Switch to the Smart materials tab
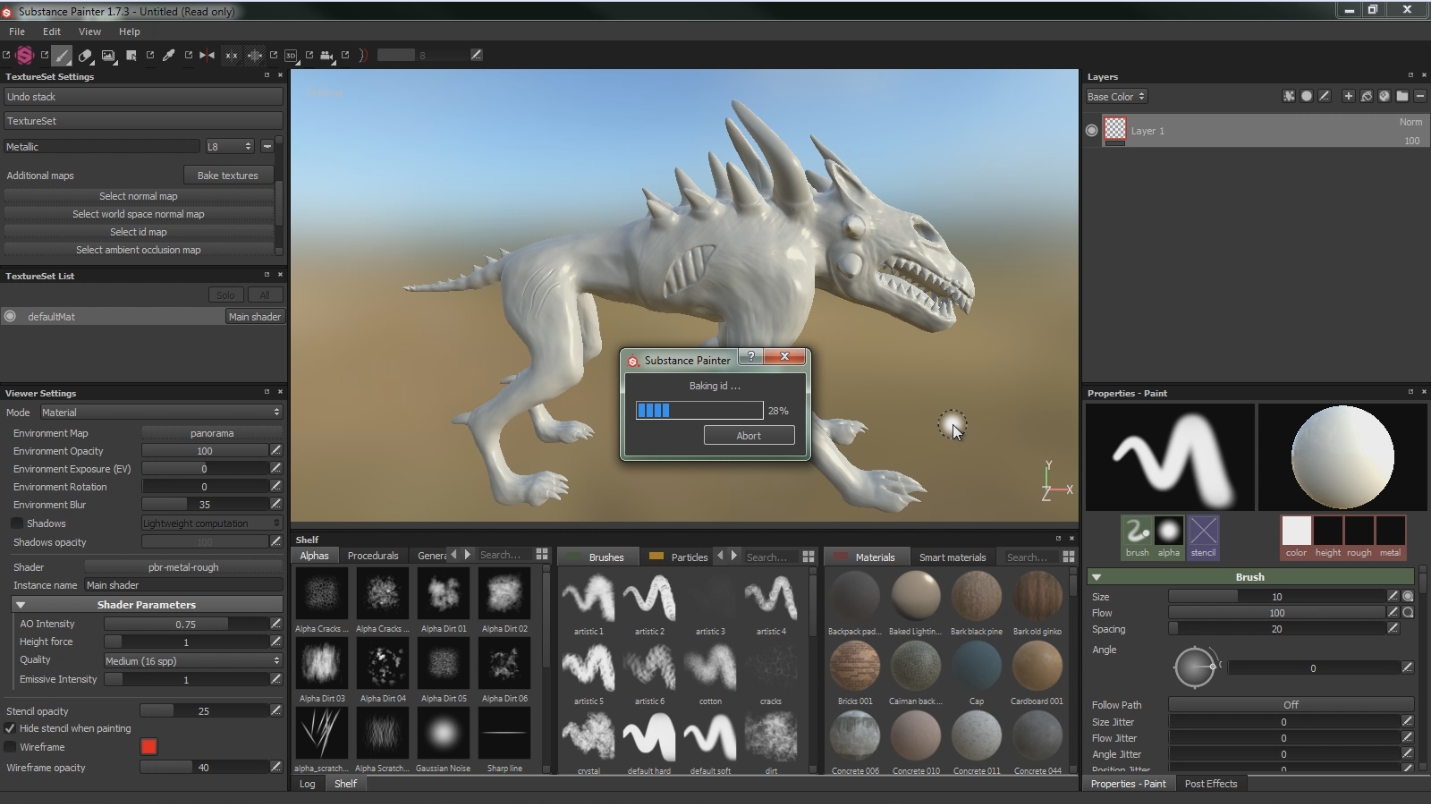The width and height of the screenshot is (1431, 804). pyautogui.click(x=952, y=557)
